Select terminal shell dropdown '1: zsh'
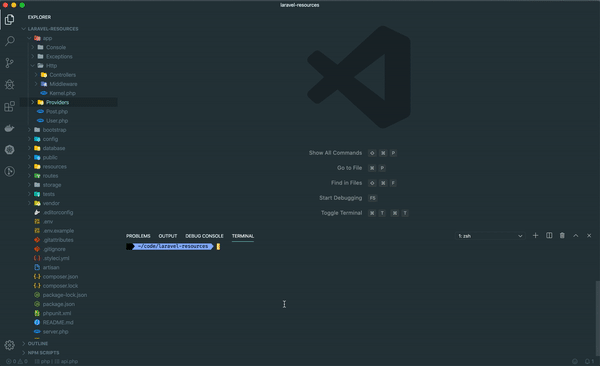The width and height of the screenshot is (600, 366). 490,236
